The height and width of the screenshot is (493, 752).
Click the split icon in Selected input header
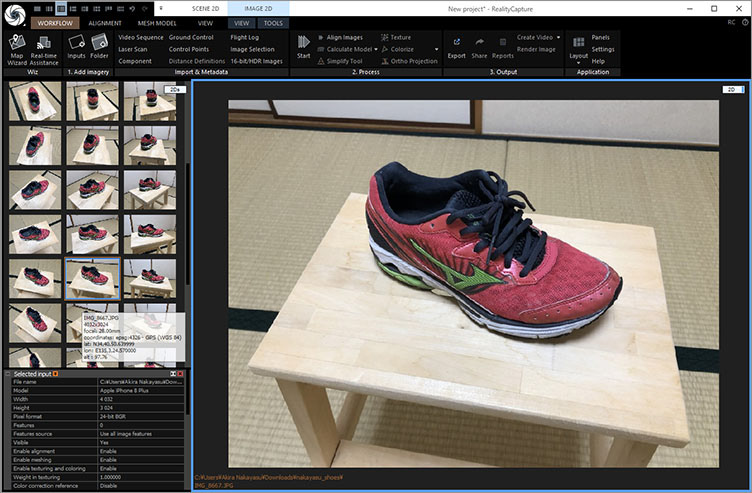click(173, 374)
